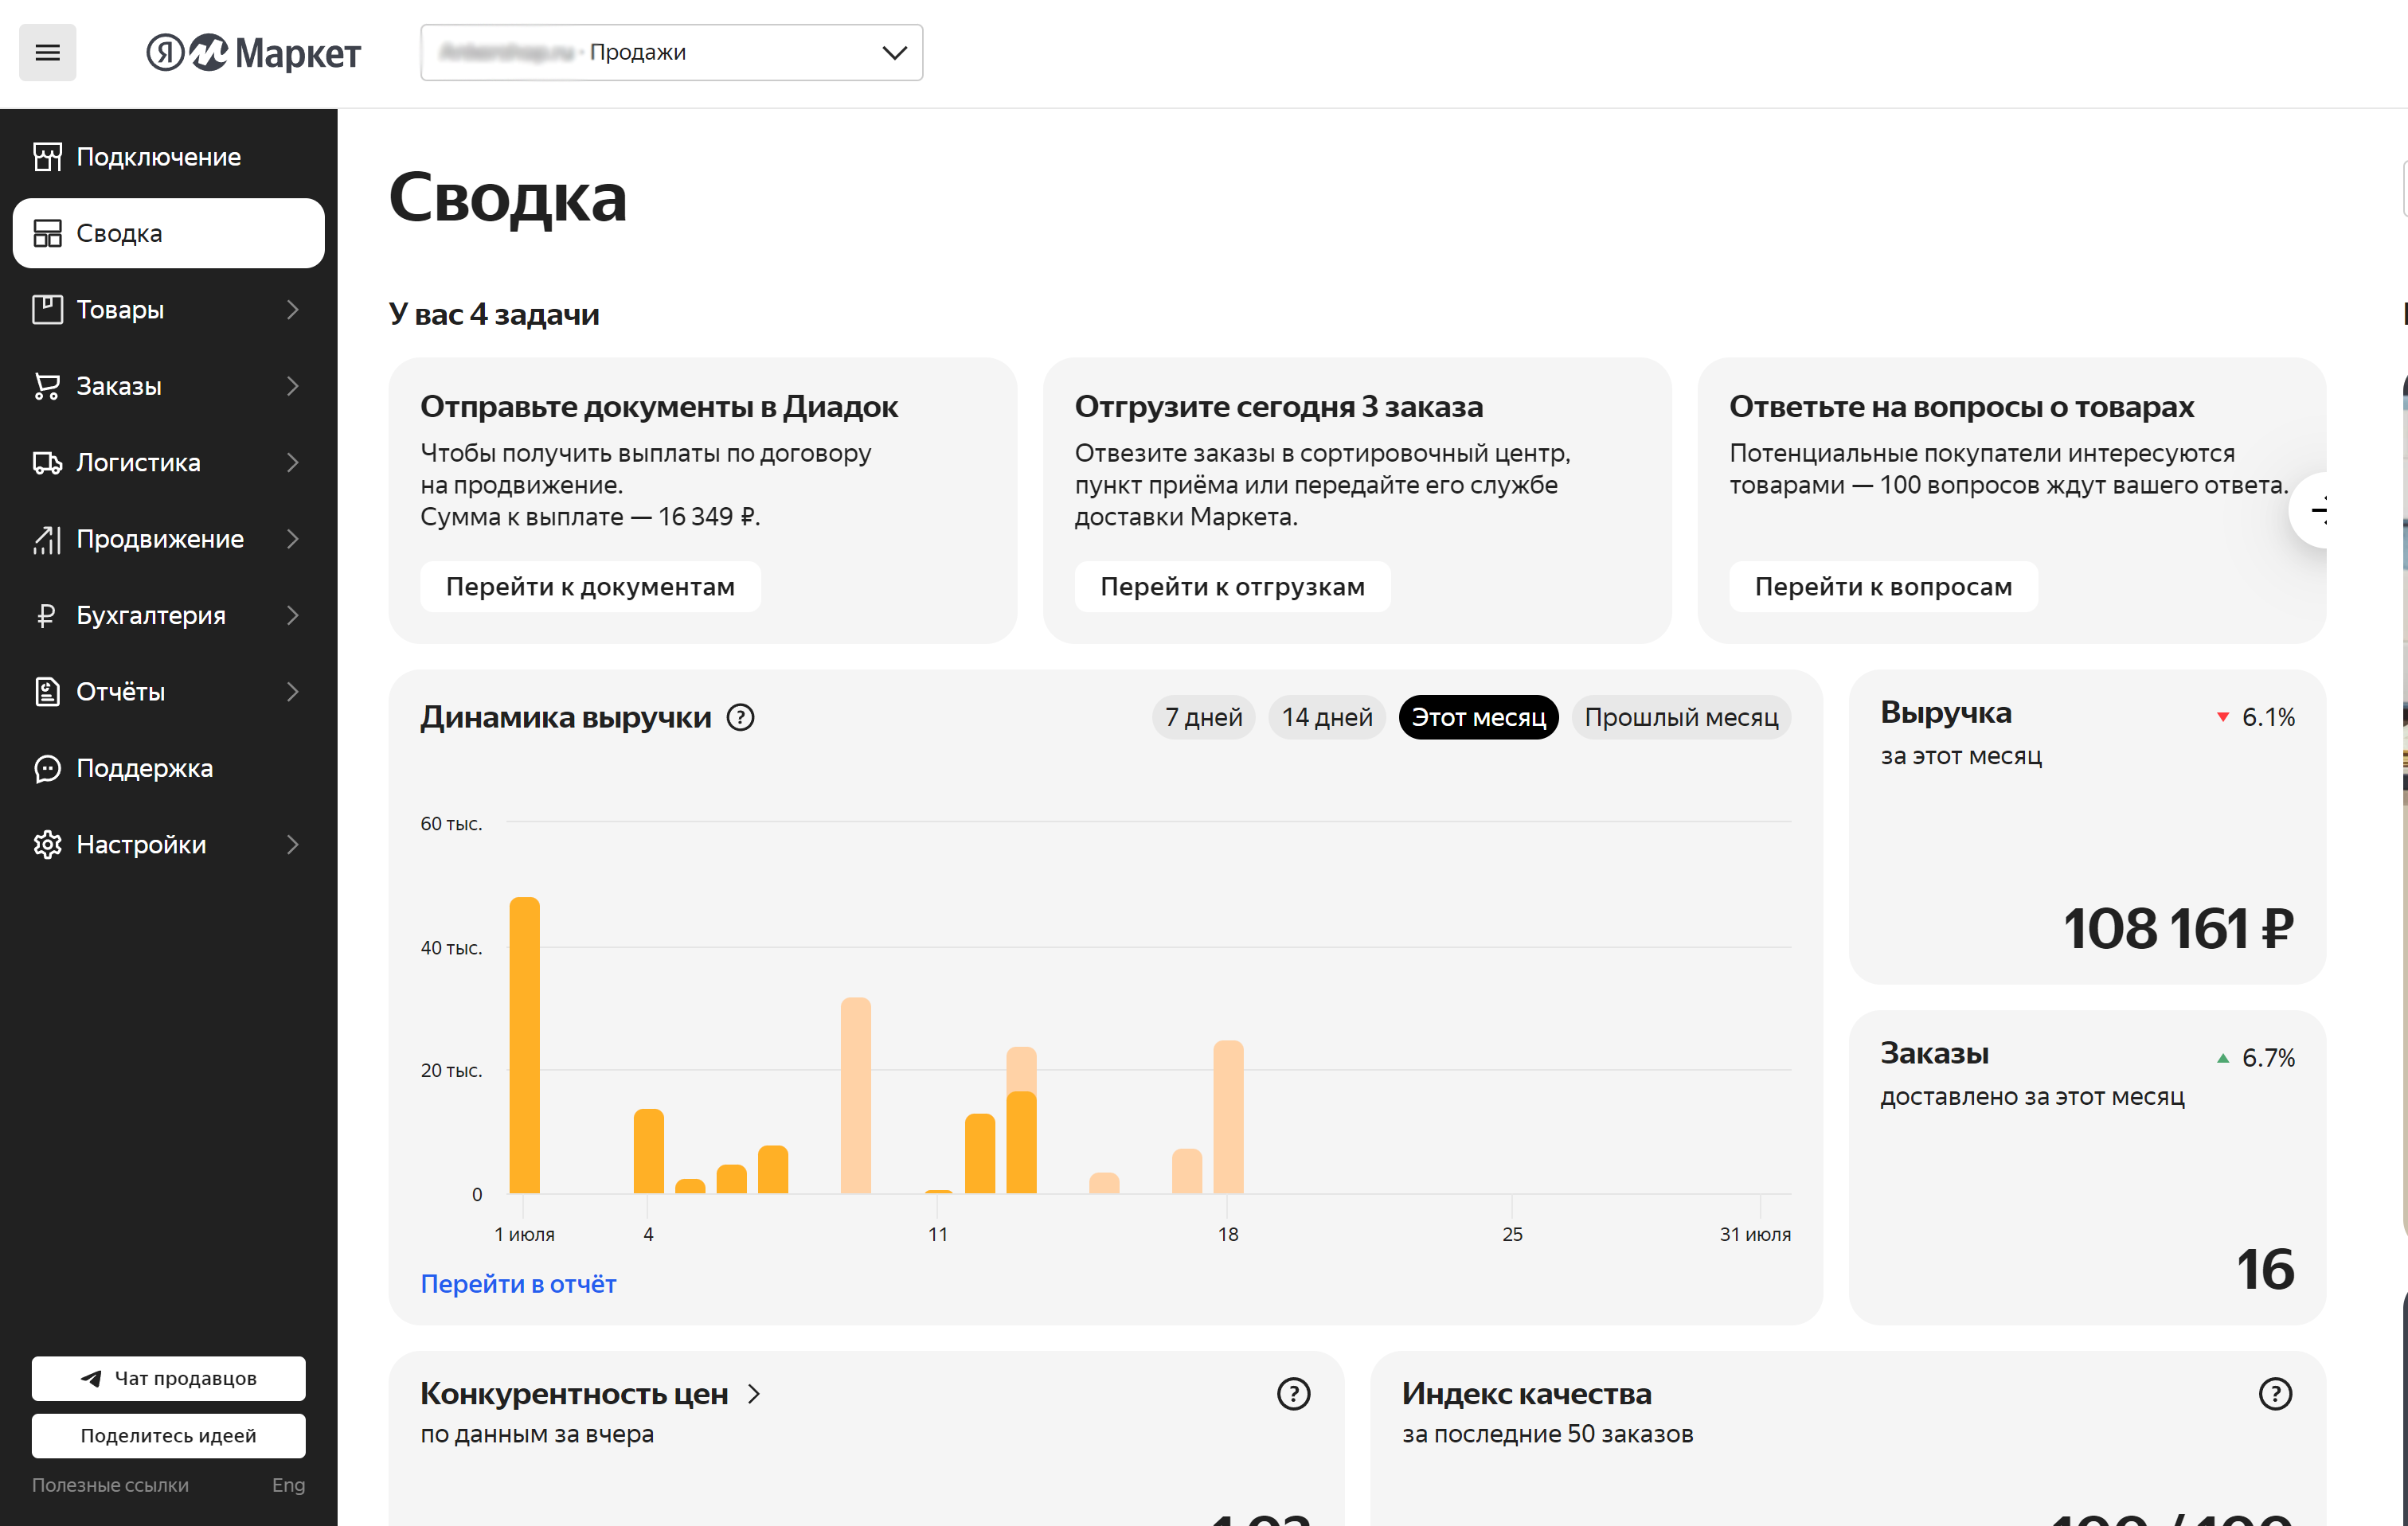This screenshot has width=2408, height=1526.
Task: Click the Выручка 108 161 ₽ card
Action: tap(2087, 827)
